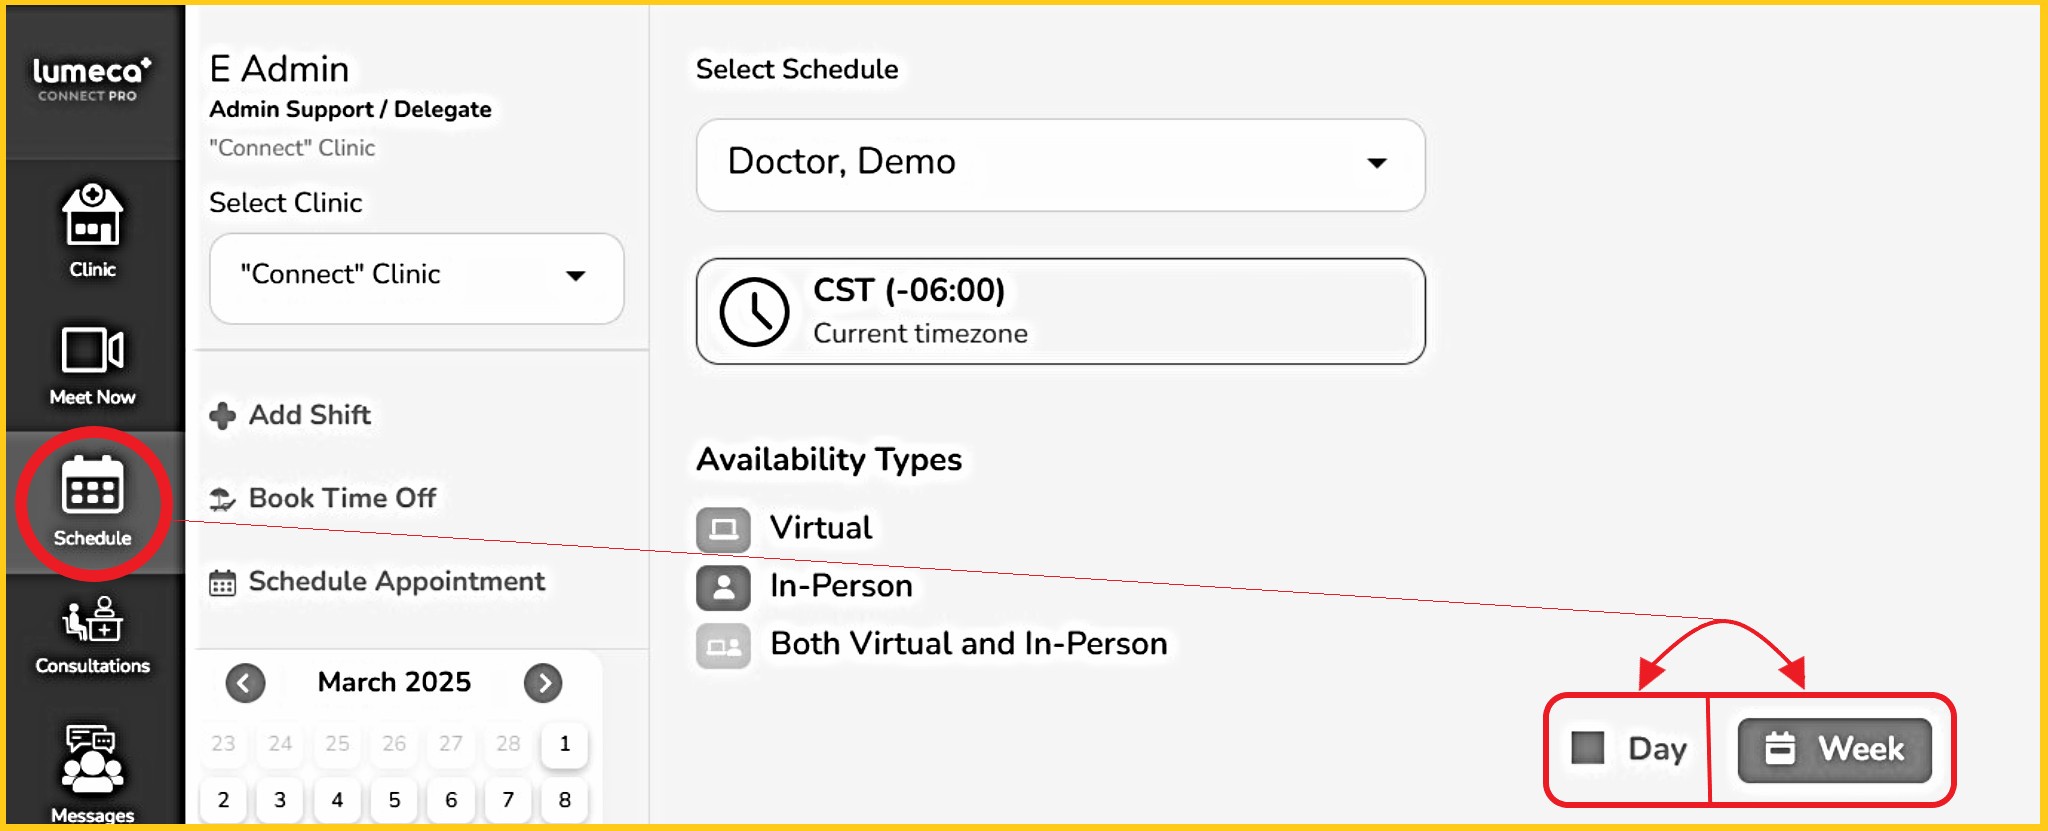
Task: Select March 1 on the calendar
Action: point(565,744)
